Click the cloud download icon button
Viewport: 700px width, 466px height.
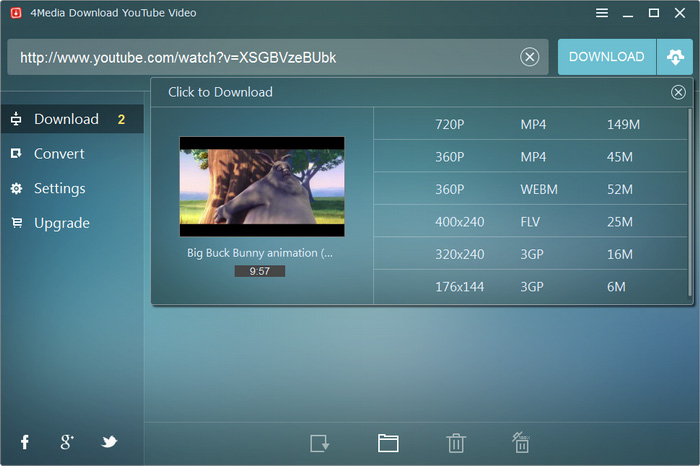pyautogui.click(x=675, y=57)
